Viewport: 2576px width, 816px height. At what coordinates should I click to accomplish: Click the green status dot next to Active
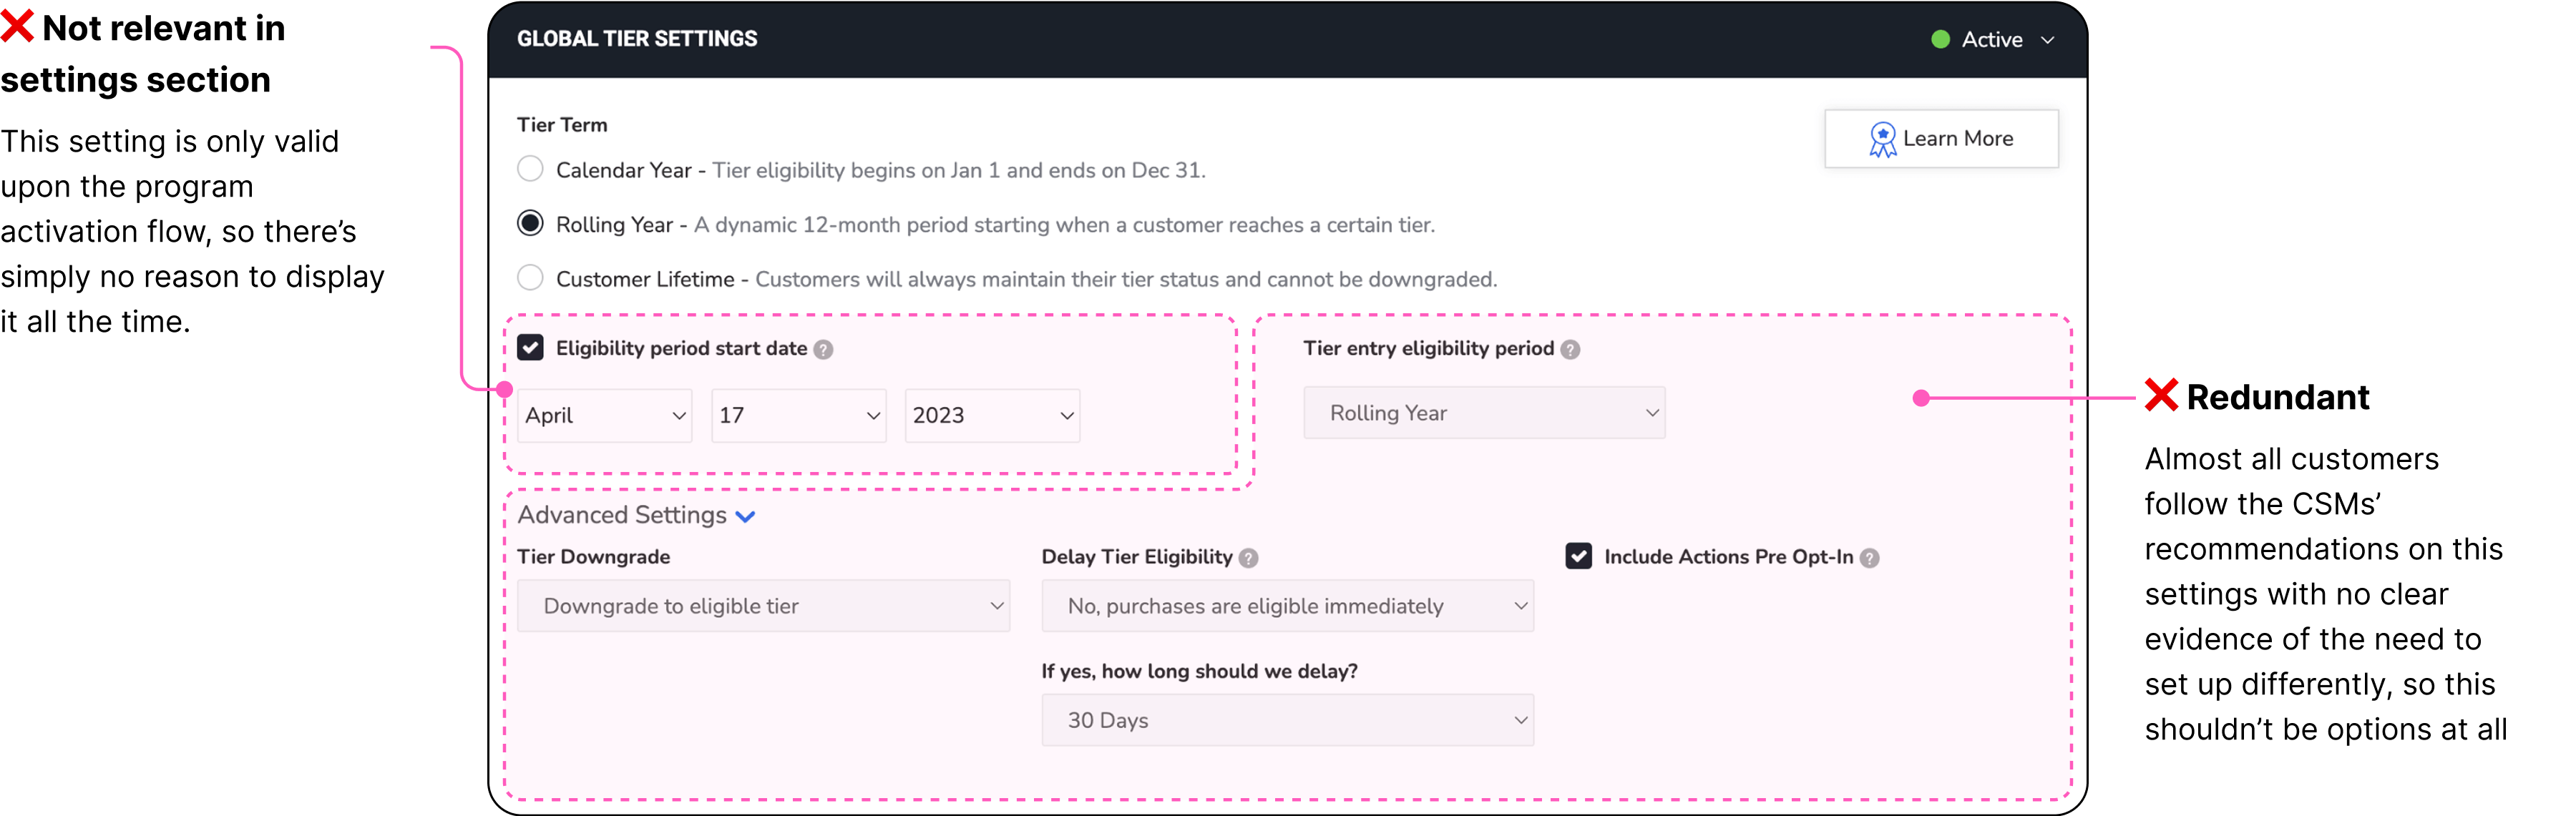click(1940, 39)
